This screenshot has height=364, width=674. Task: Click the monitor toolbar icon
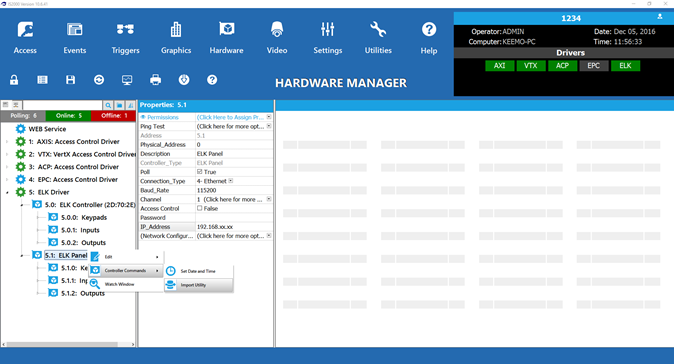click(127, 80)
